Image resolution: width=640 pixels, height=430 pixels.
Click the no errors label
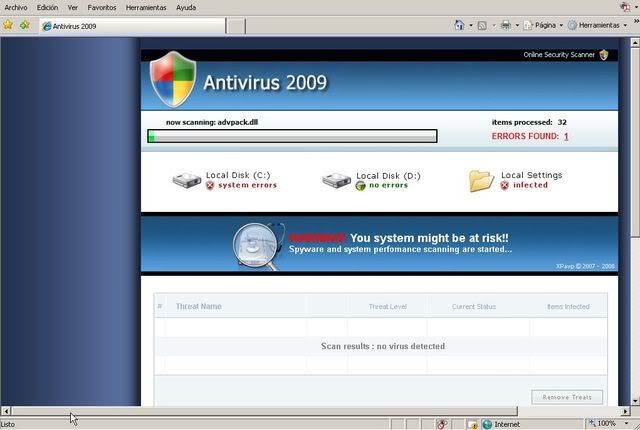tap(388, 185)
